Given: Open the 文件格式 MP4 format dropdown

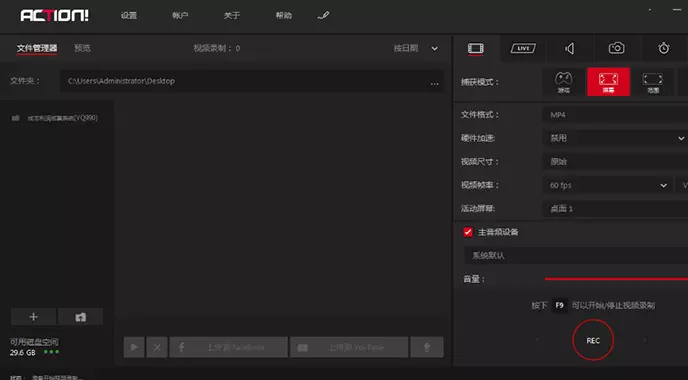Looking at the screenshot, I should (615, 115).
